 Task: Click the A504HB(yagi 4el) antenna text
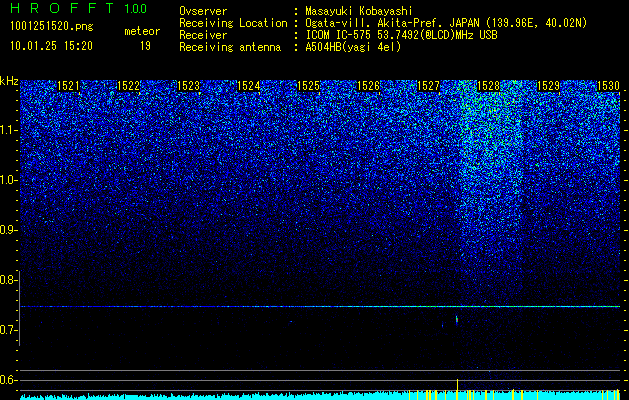(x=353, y=47)
